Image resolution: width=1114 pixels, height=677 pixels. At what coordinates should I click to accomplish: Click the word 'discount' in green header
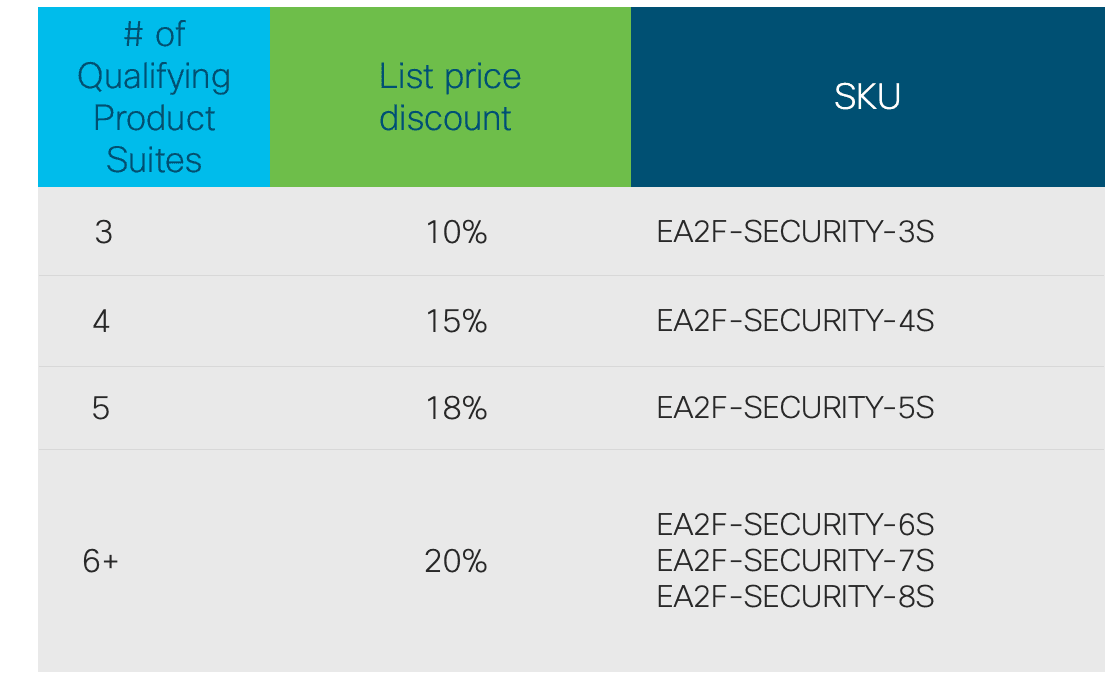[446, 118]
